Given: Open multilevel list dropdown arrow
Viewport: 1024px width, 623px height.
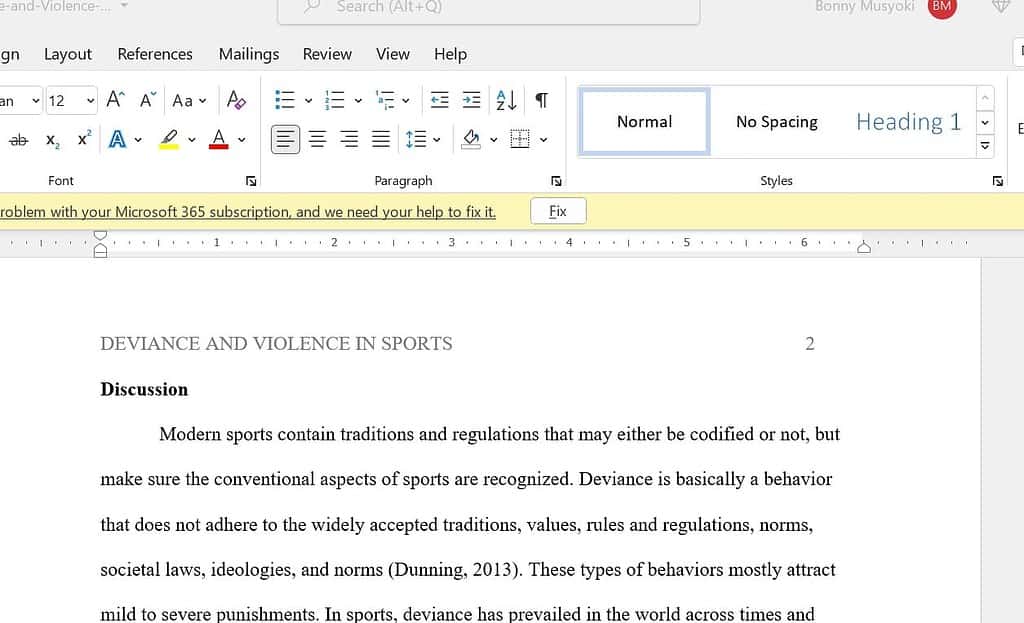Looking at the screenshot, I should click(x=406, y=101).
